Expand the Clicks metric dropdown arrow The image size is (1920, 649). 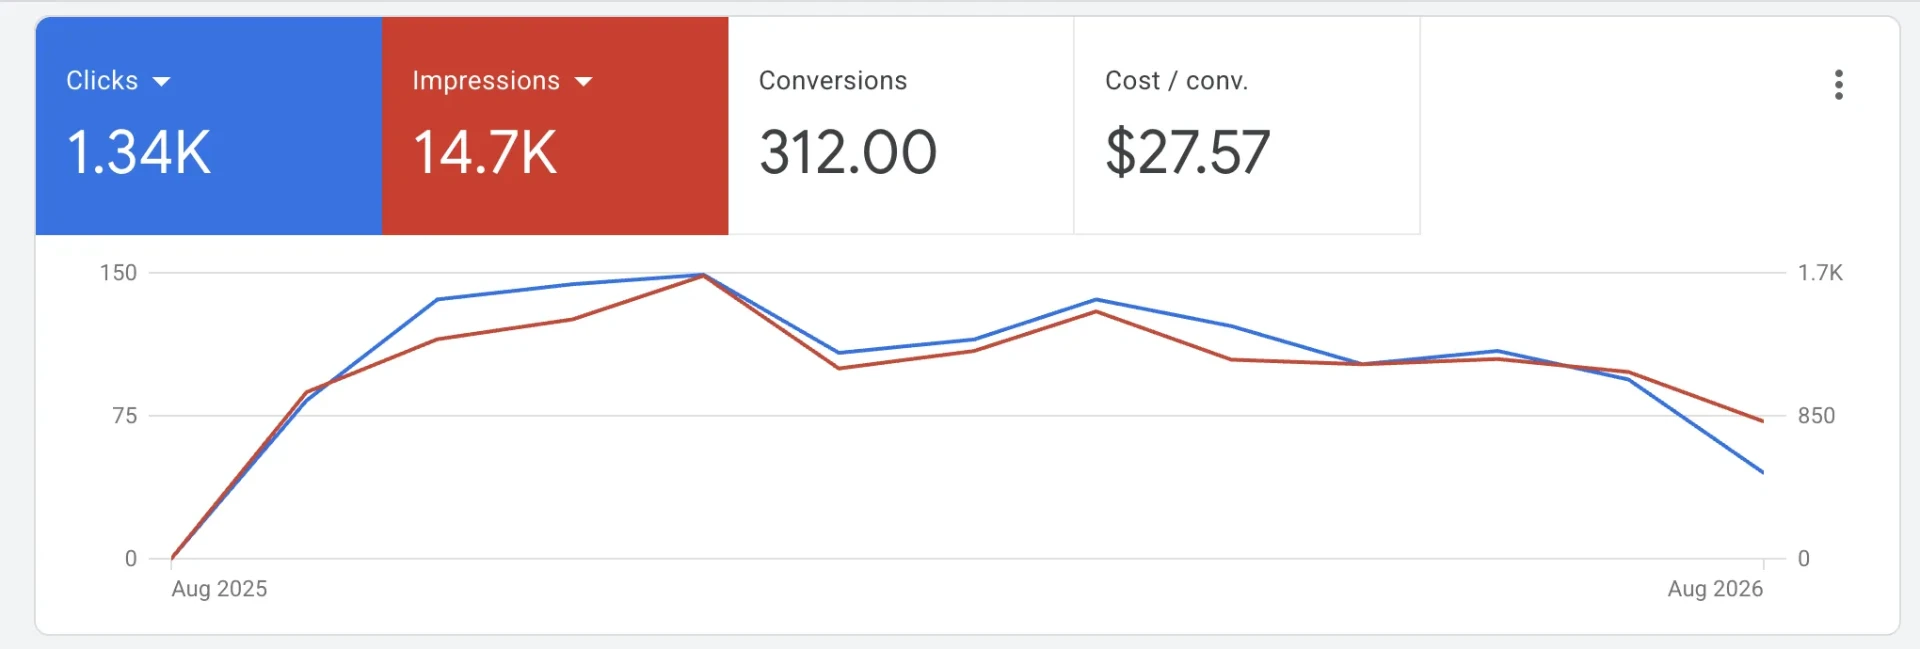(161, 82)
